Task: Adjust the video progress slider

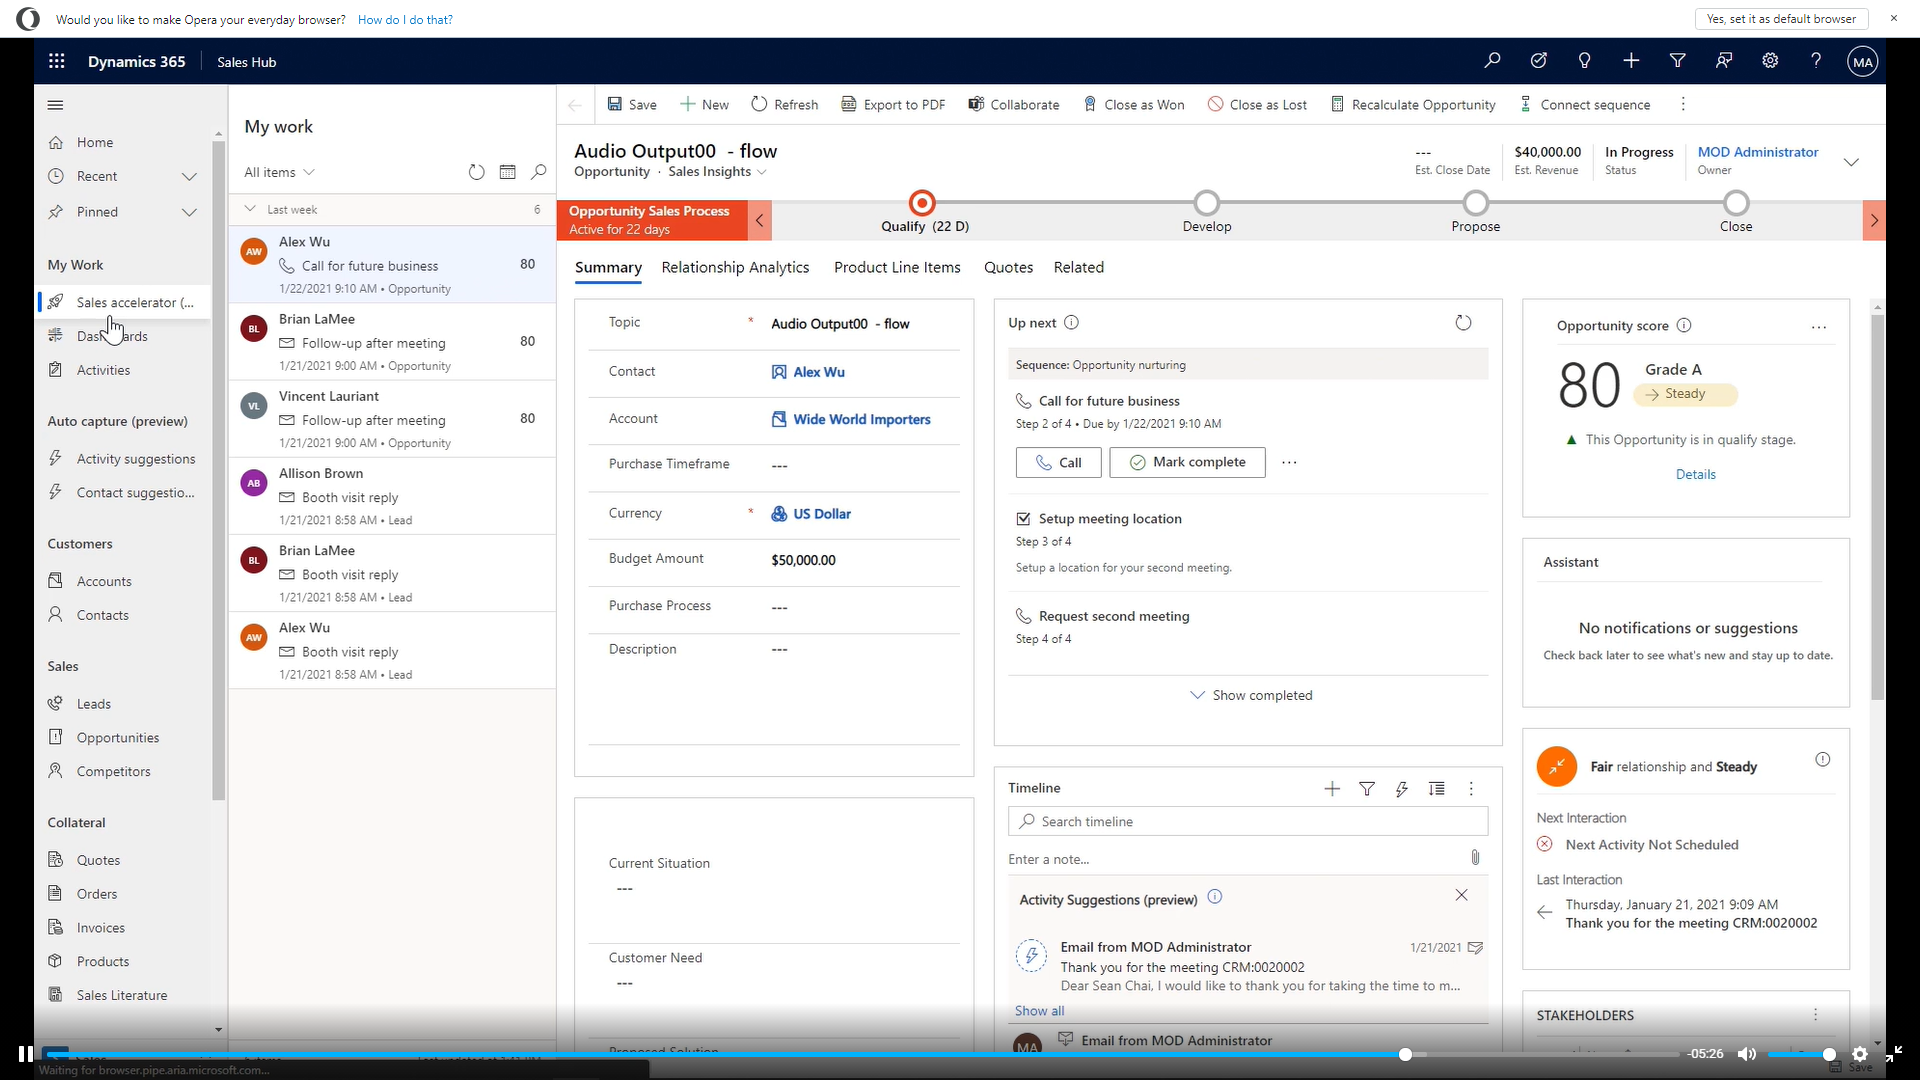Action: (1405, 1054)
